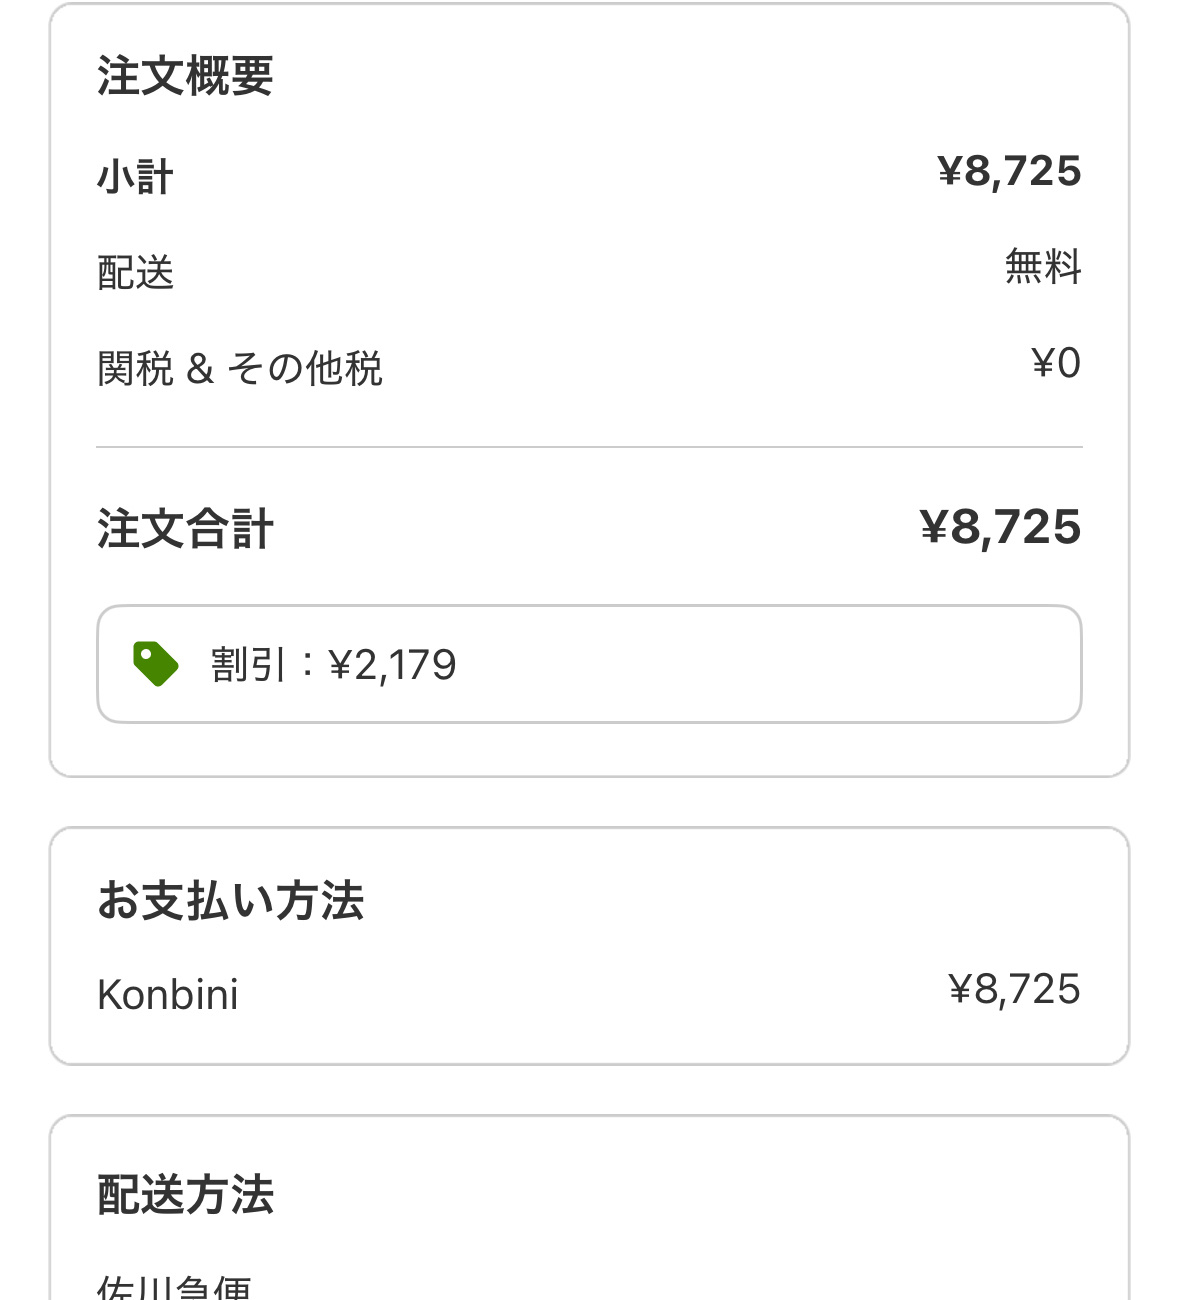Select the Konbini payment method
The height and width of the screenshot is (1300, 1179).
click(168, 995)
